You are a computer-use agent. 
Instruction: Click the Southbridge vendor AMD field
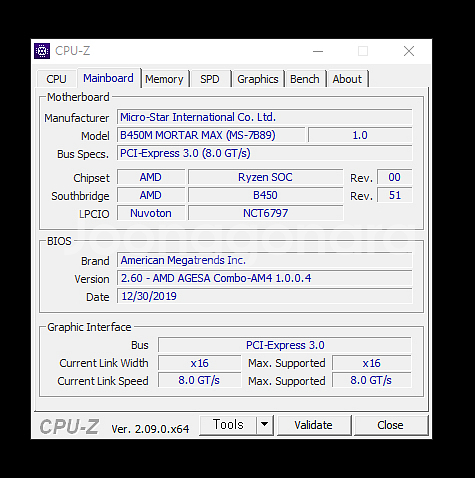[x=151, y=195]
